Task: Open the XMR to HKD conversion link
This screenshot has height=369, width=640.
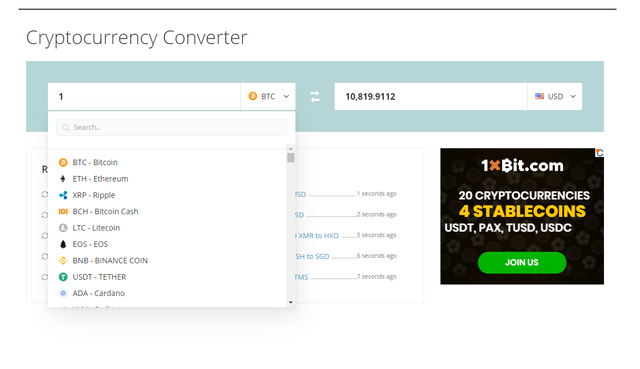Action: click(x=318, y=236)
